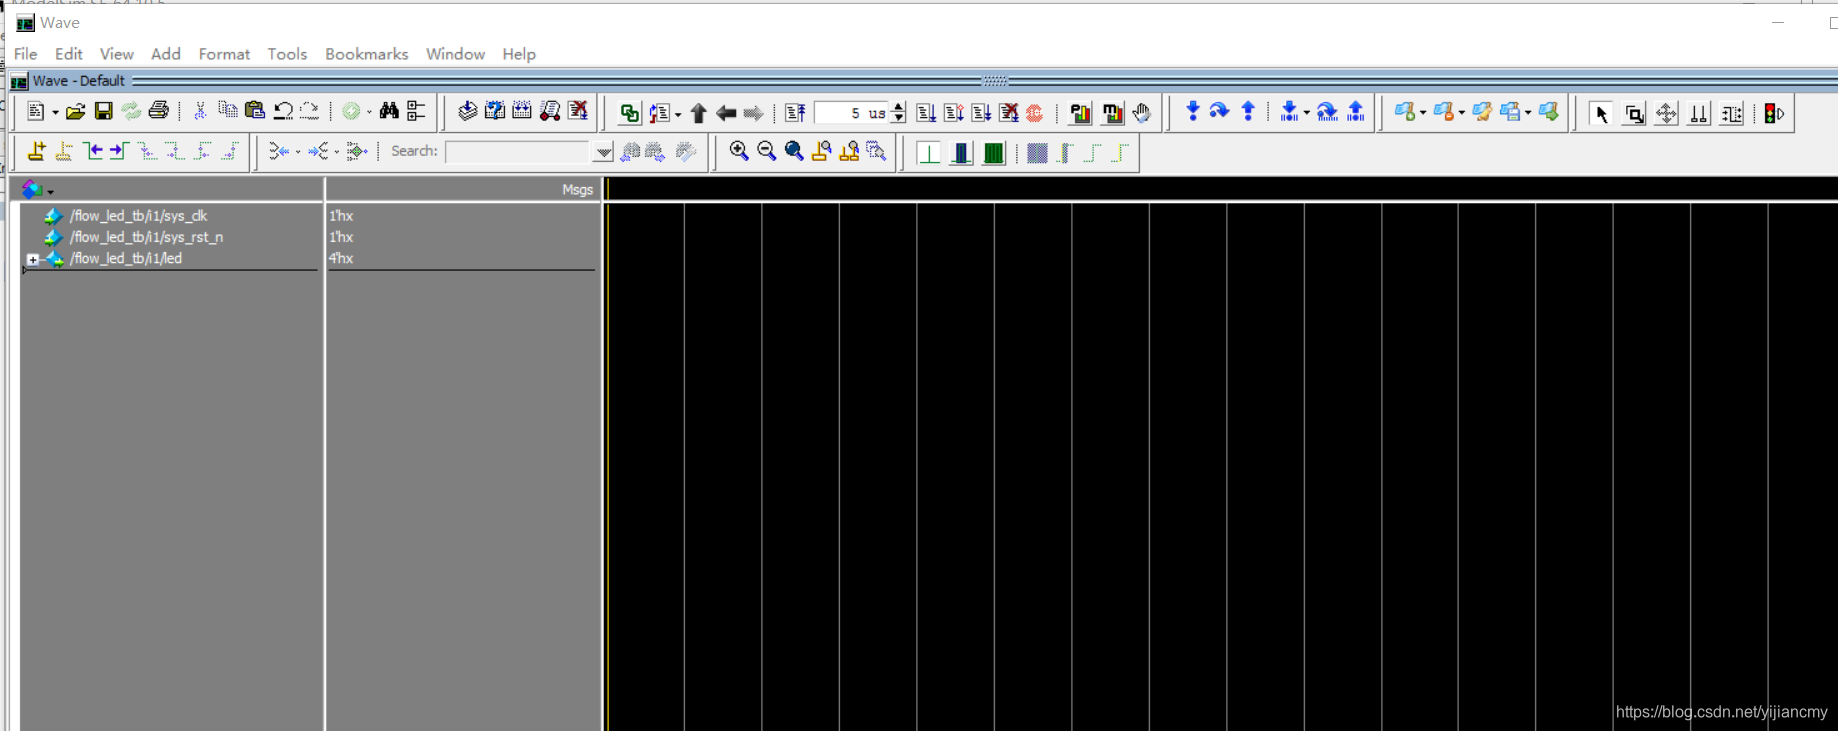Click the Performance Profiling bar chart icon
This screenshot has width=1838, height=731.
[1080, 113]
